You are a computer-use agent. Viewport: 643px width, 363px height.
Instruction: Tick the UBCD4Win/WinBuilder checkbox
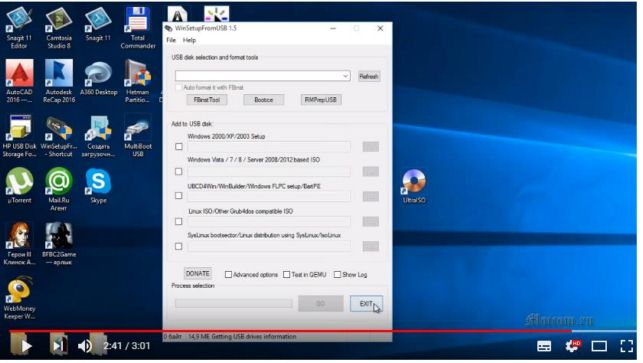click(x=179, y=196)
